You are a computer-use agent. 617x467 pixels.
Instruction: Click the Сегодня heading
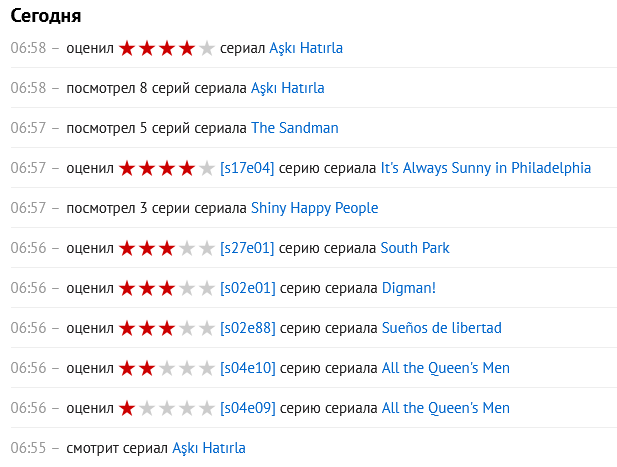tap(46, 17)
